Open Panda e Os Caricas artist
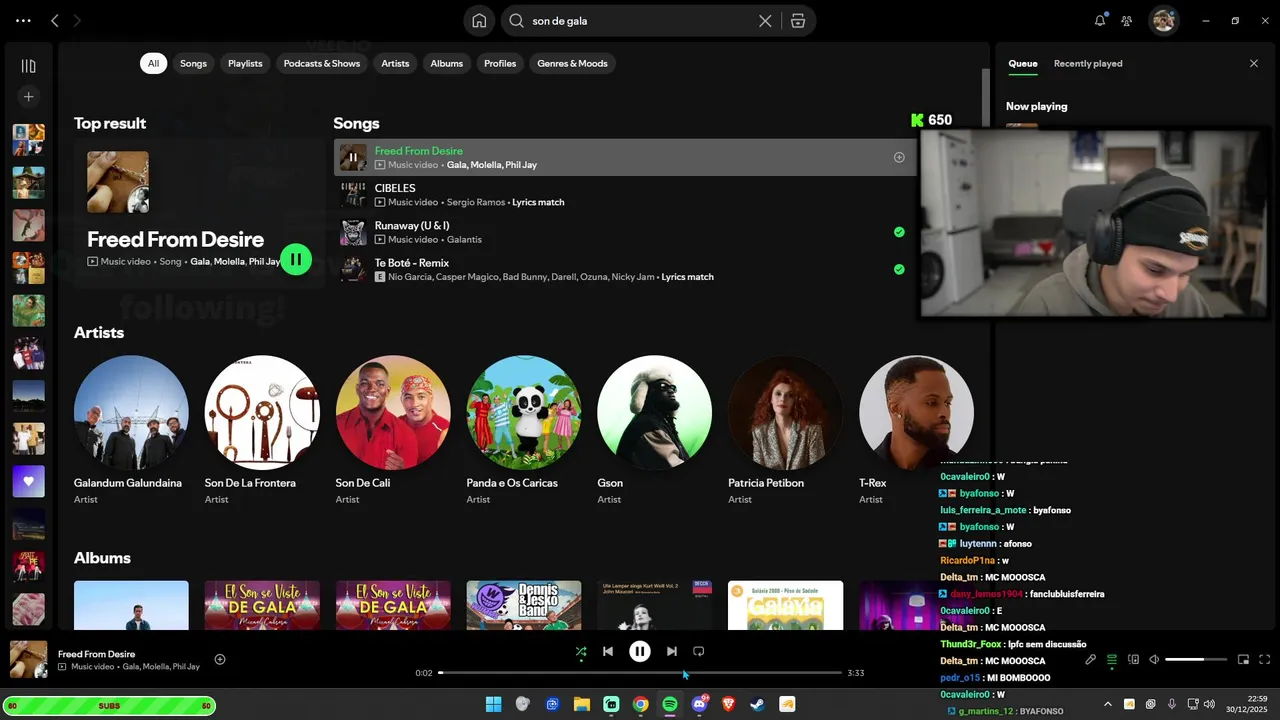This screenshot has height=720, width=1280. [524, 413]
